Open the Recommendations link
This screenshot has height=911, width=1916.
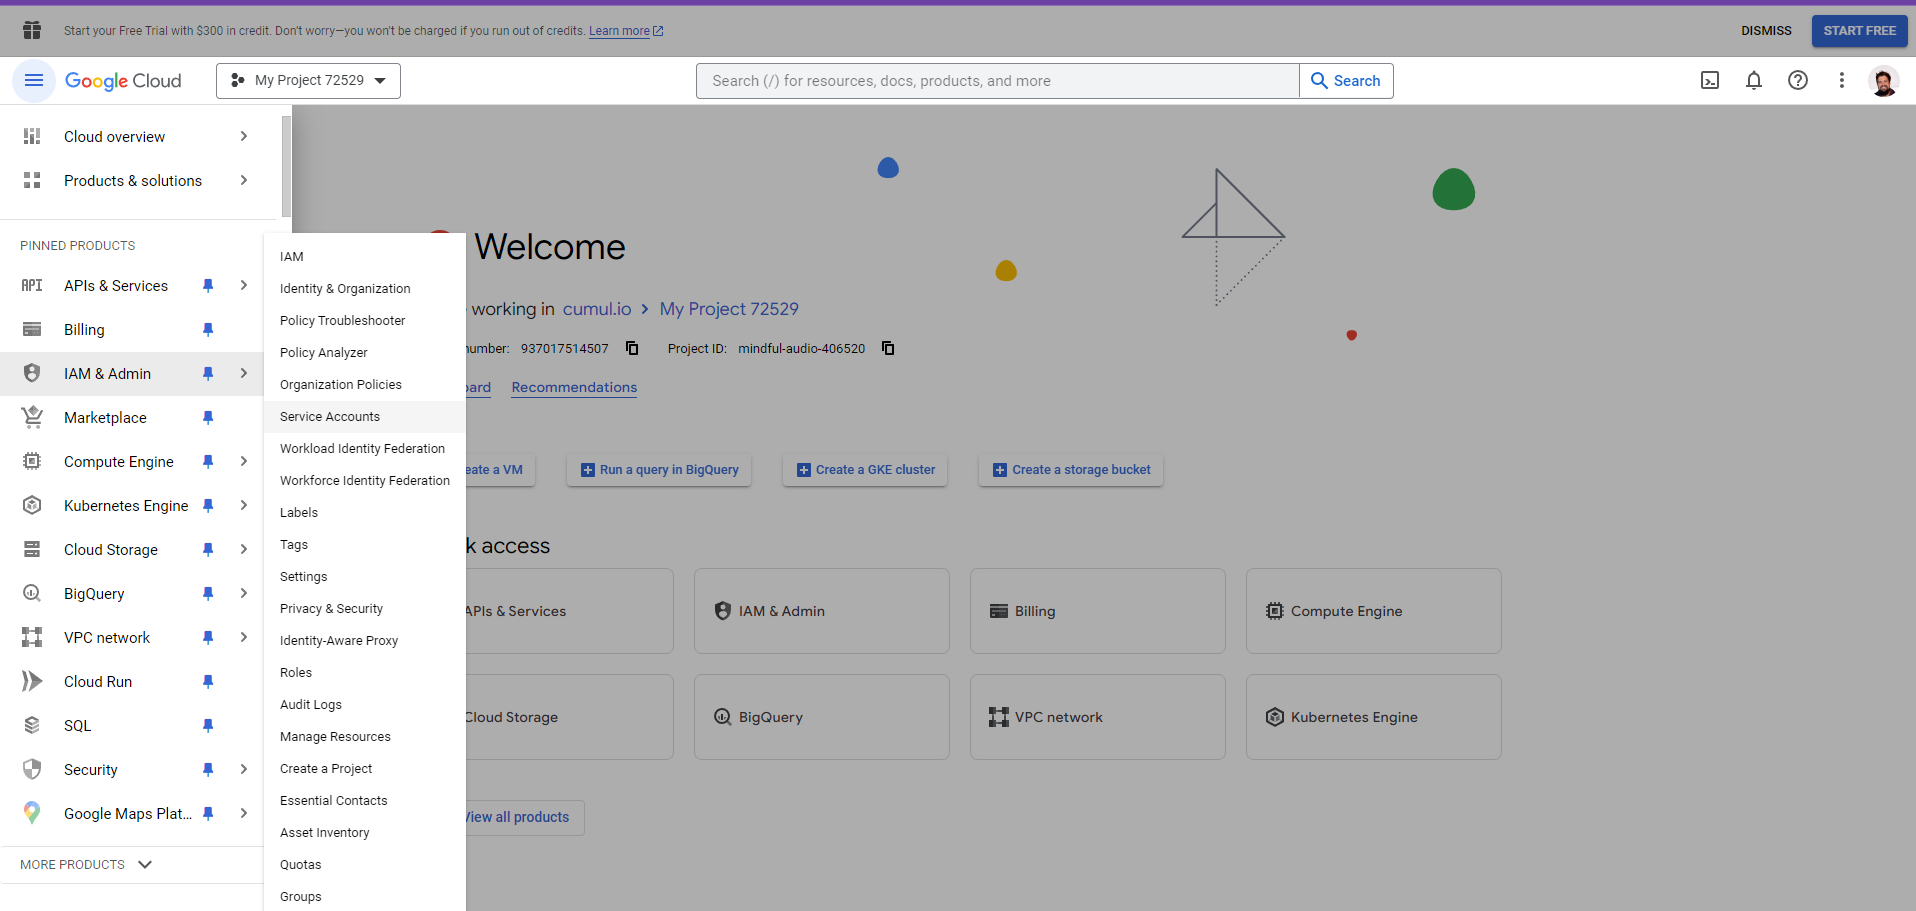point(574,388)
